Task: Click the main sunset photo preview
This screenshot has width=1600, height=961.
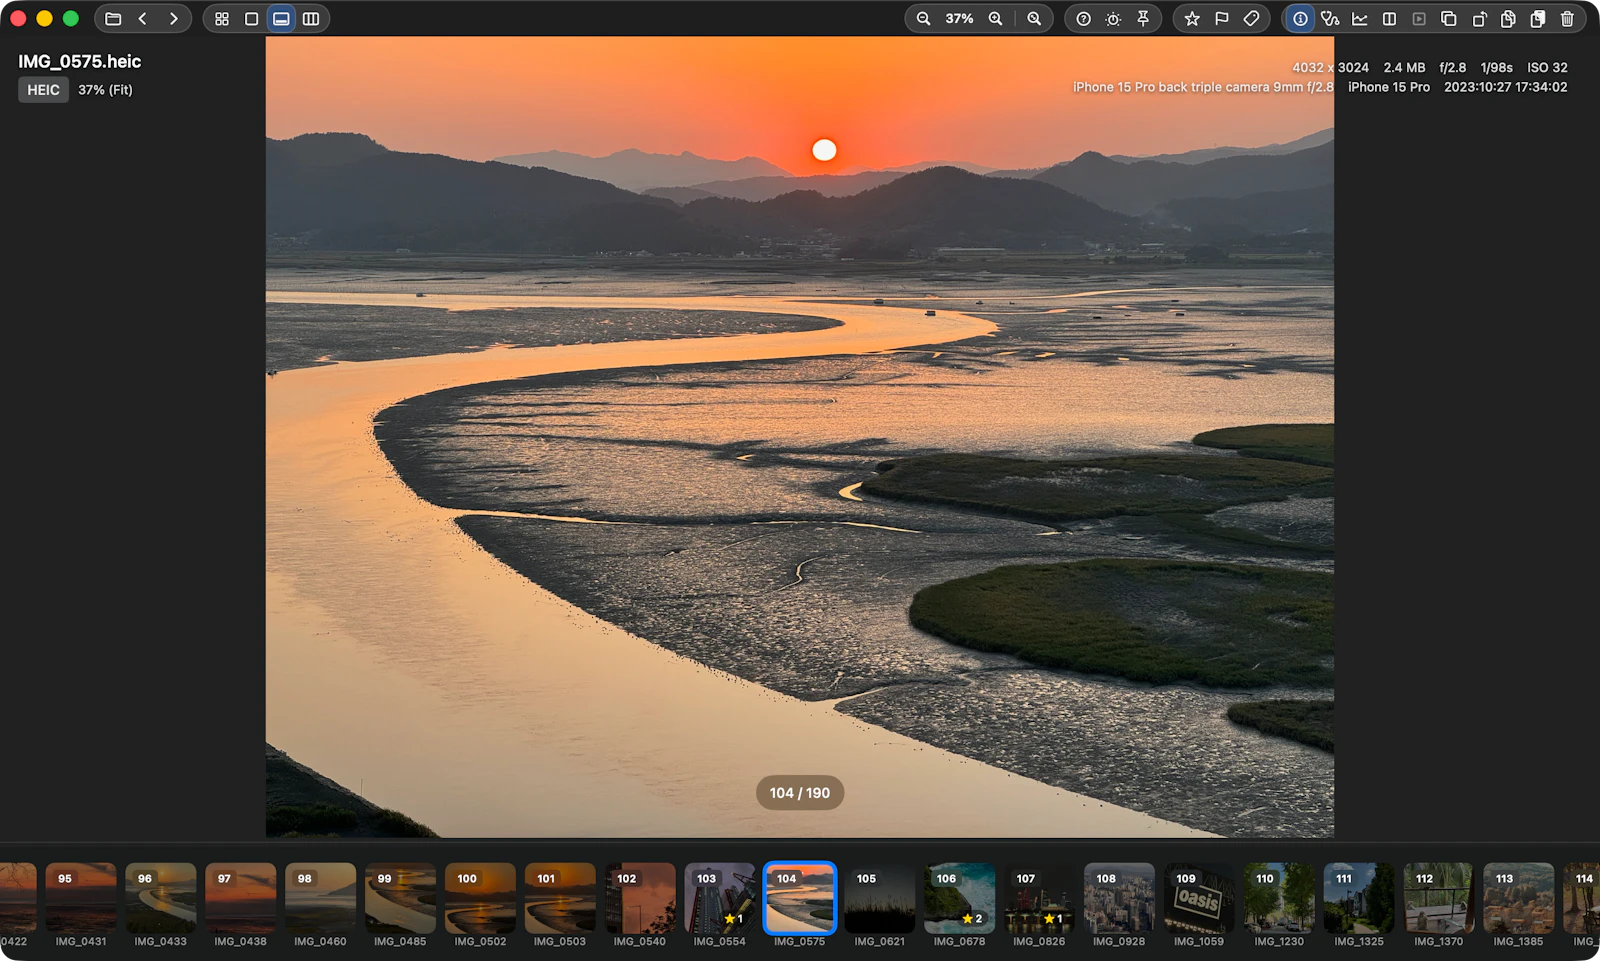Action: [x=800, y=437]
